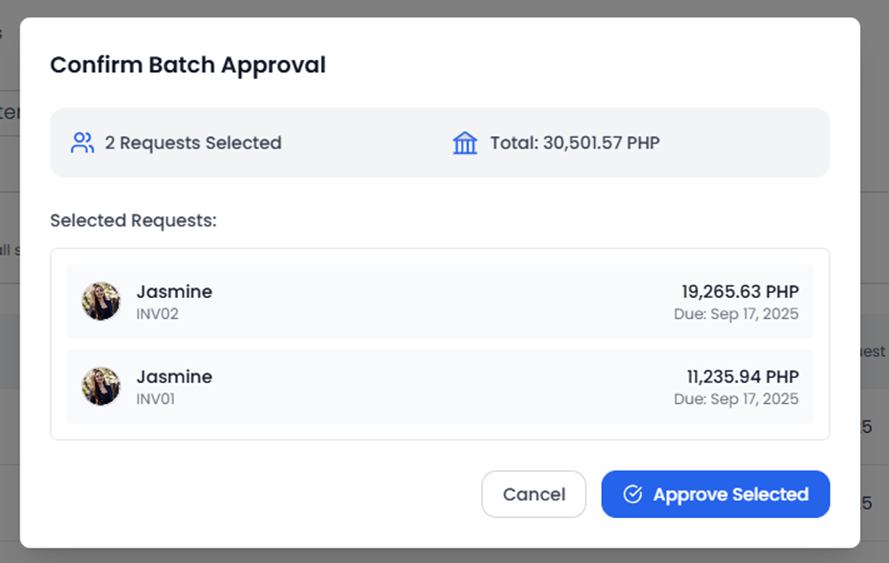Image resolution: width=889 pixels, height=563 pixels.
Task: Click the checkmark circle icon in Approve Selected
Action: pos(632,494)
